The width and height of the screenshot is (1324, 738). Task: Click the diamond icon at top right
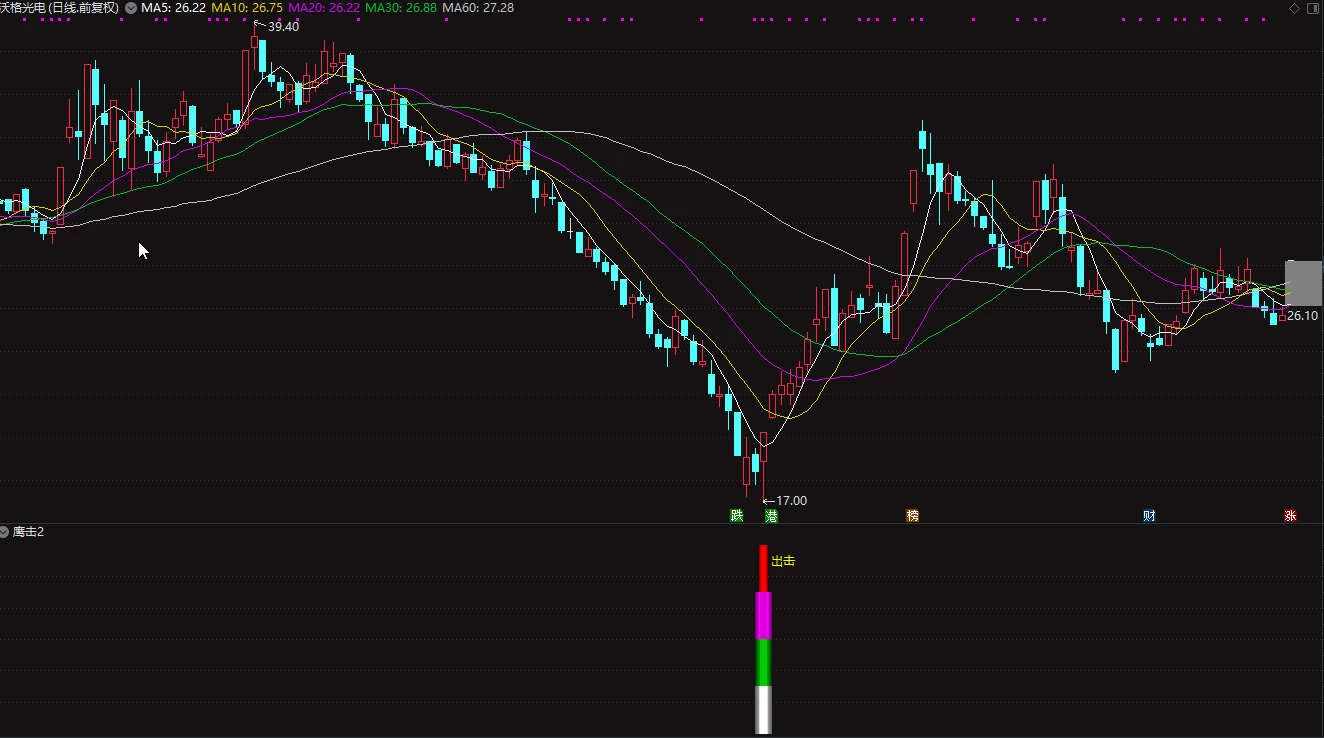[1294, 8]
